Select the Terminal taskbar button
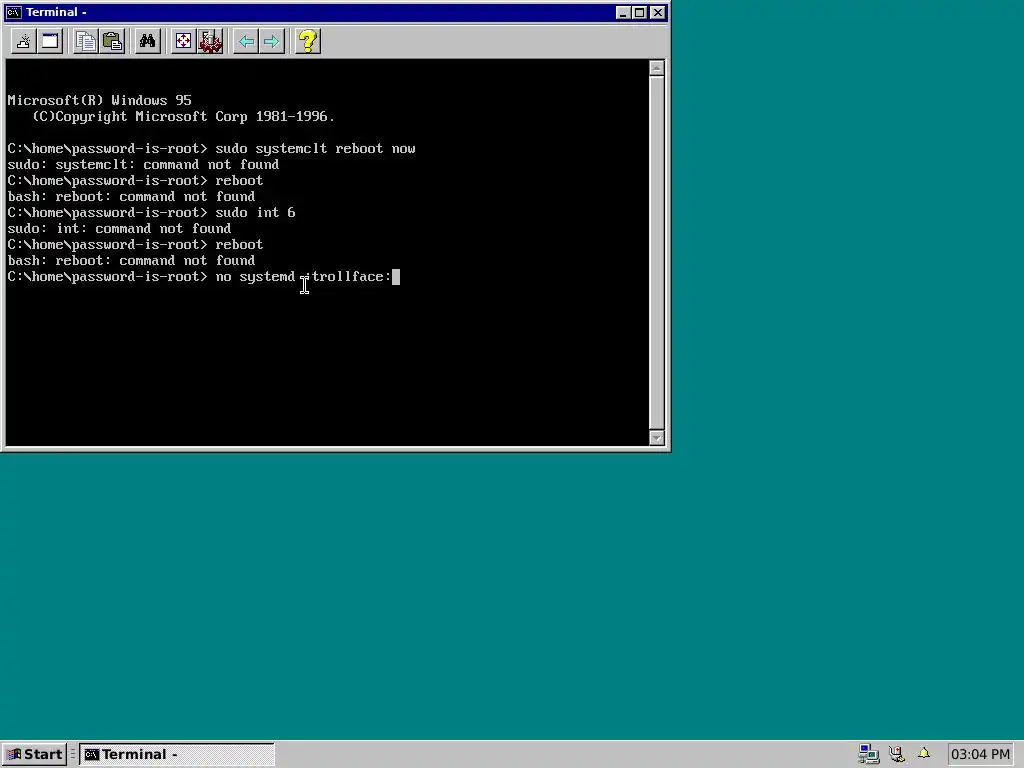This screenshot has width=1024, height=768. coord(177,754)
